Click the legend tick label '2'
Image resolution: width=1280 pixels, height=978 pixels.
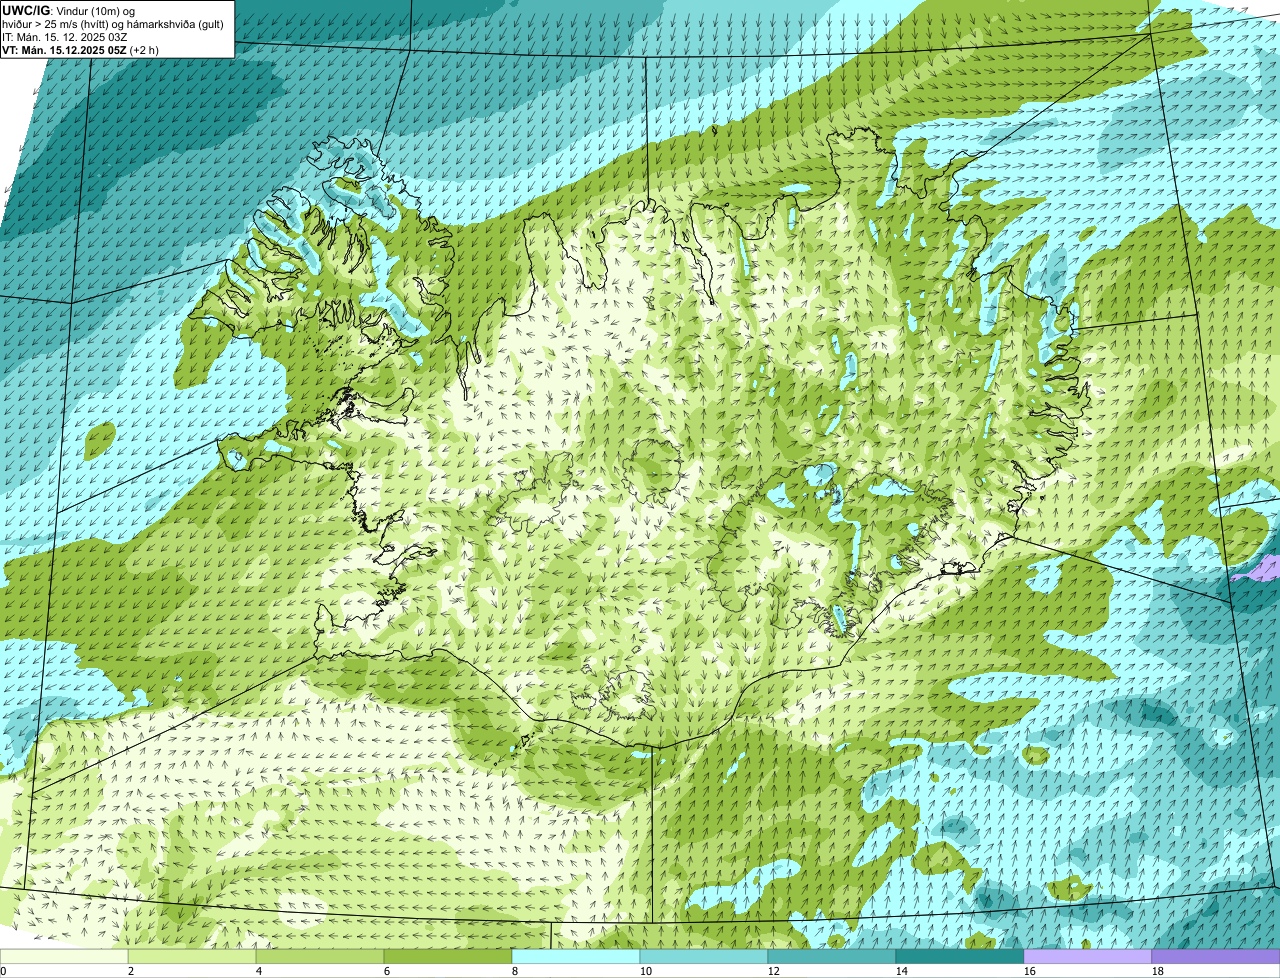coord(131,971)
